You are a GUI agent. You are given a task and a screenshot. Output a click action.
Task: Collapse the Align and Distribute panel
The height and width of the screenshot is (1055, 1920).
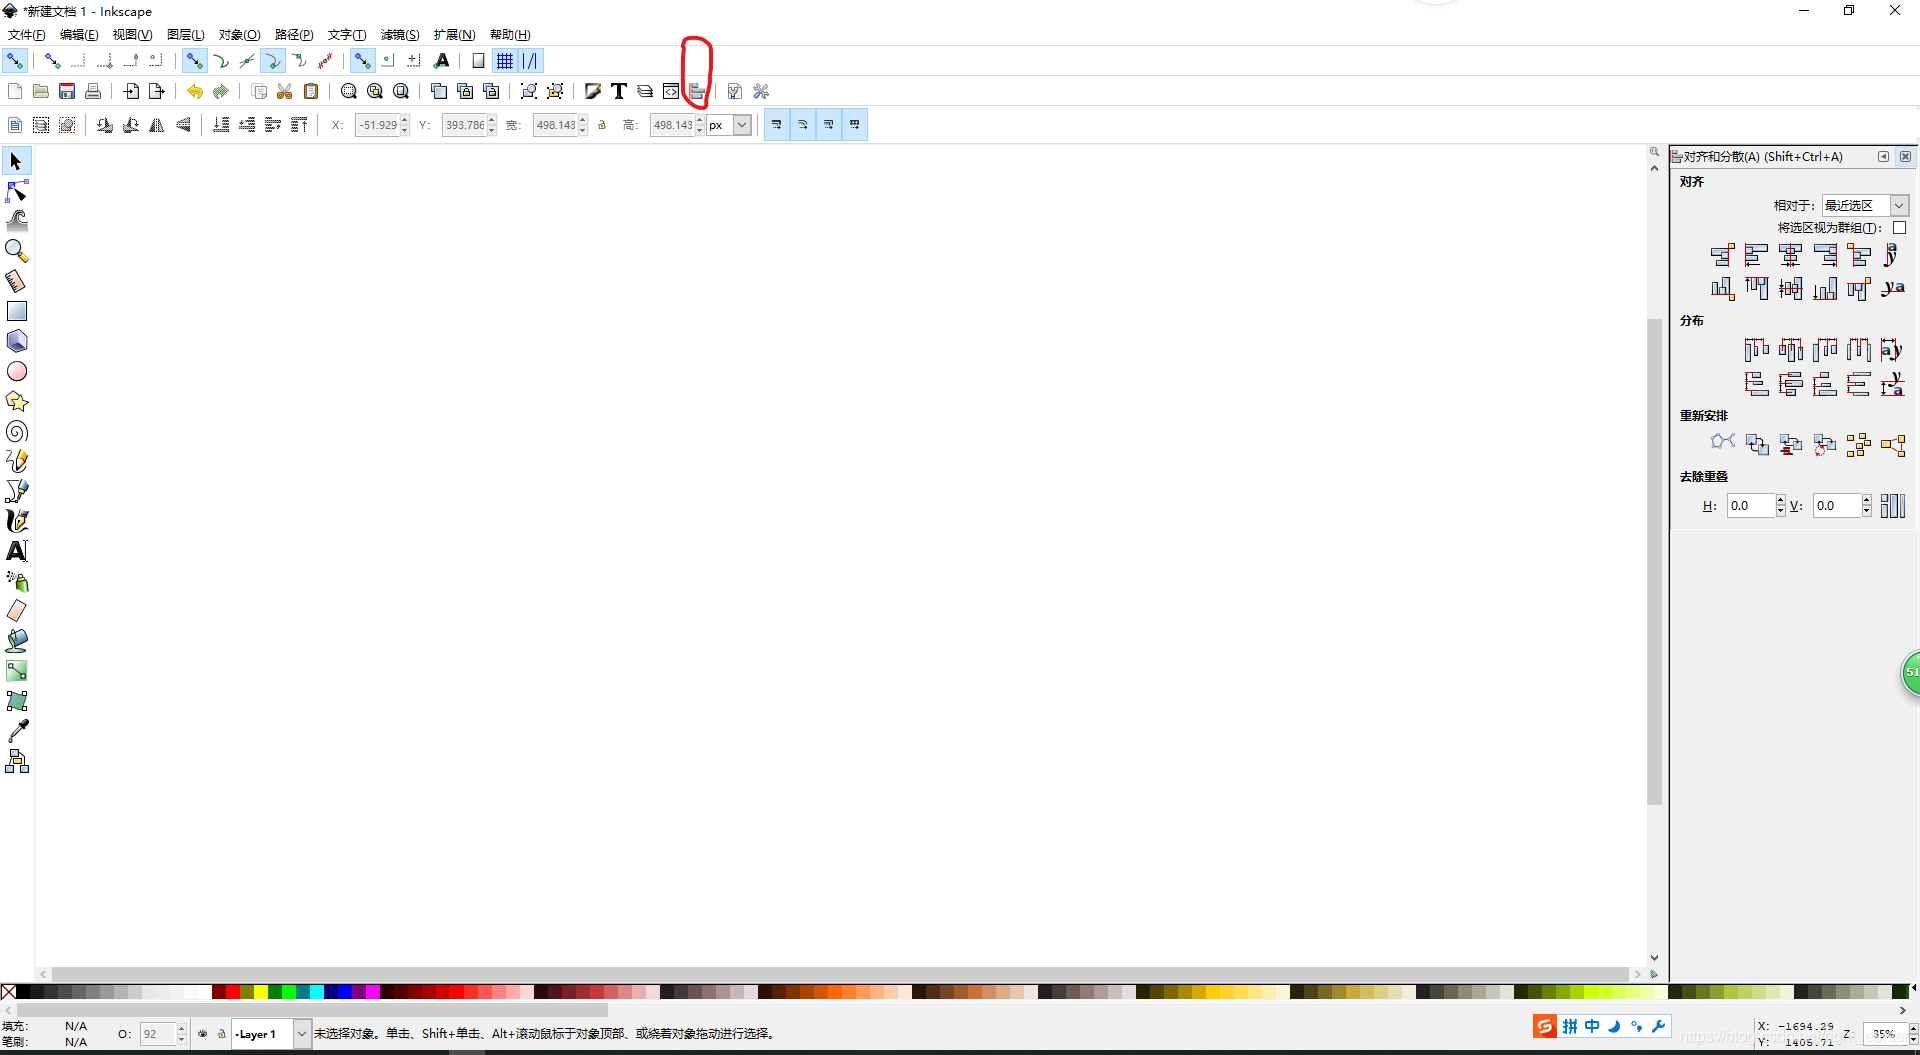(x=1883, y=156)
